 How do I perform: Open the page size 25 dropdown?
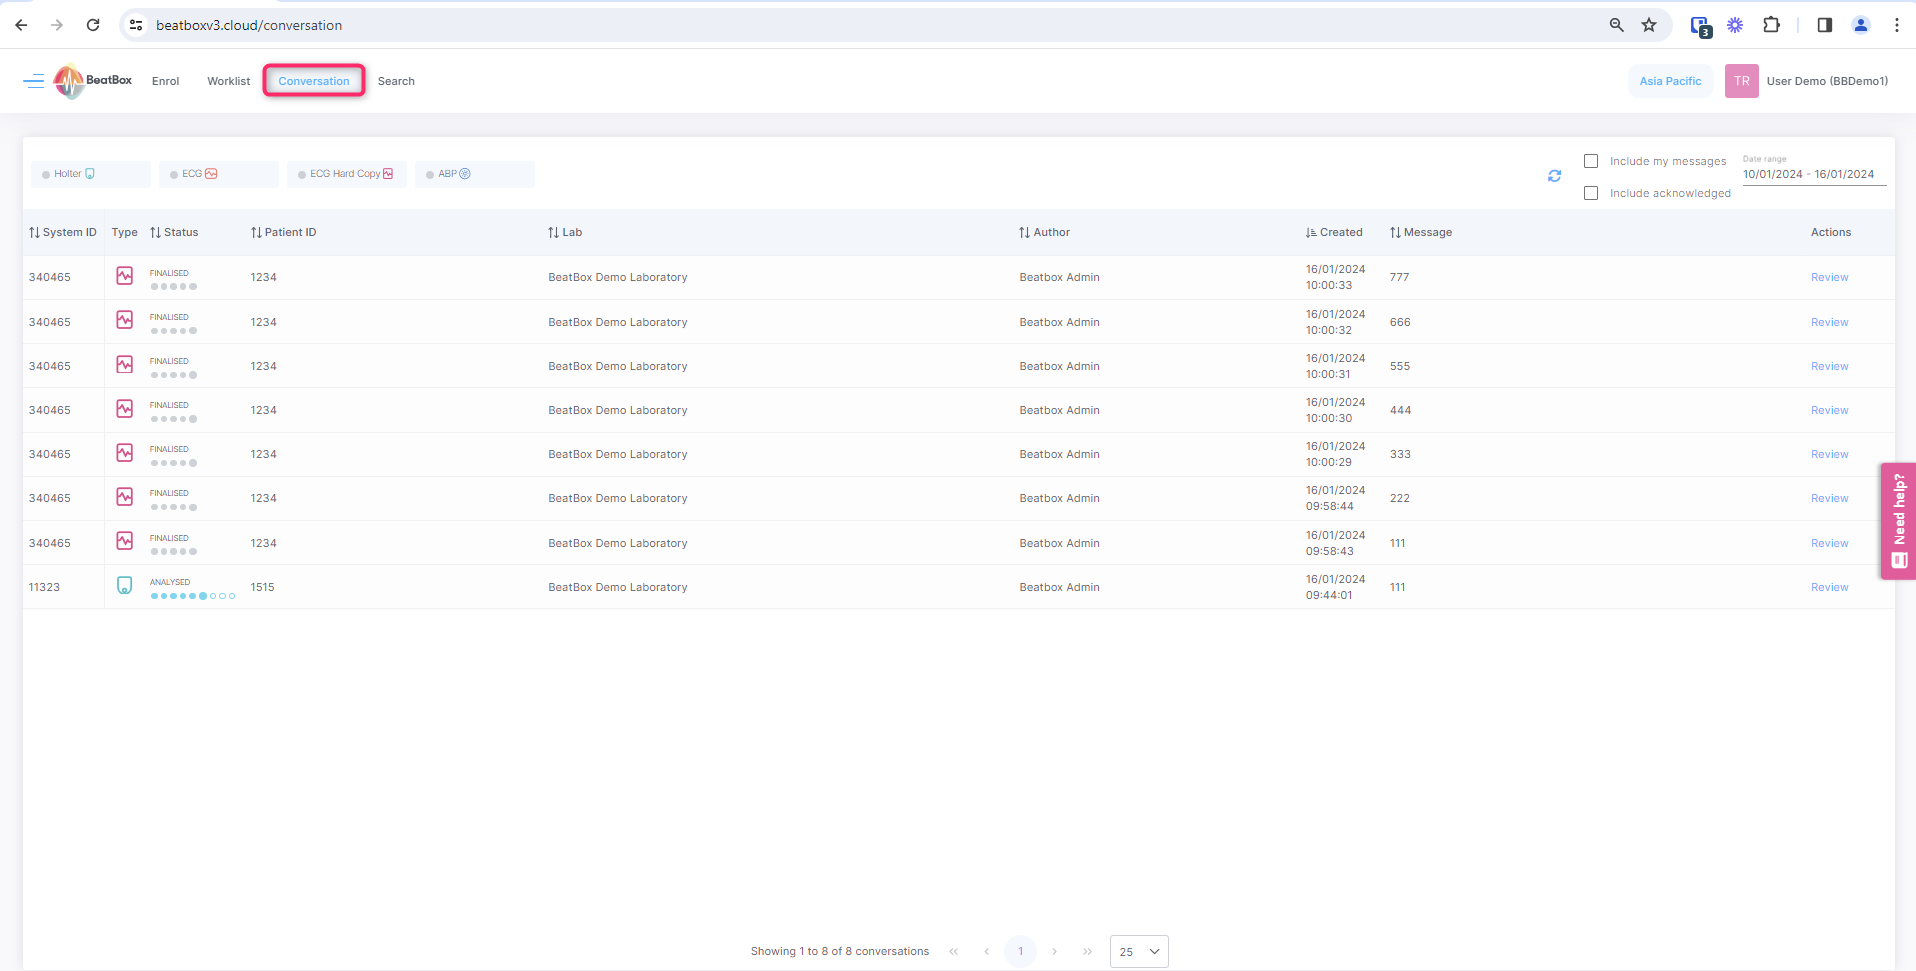(x=1138, y=951)
